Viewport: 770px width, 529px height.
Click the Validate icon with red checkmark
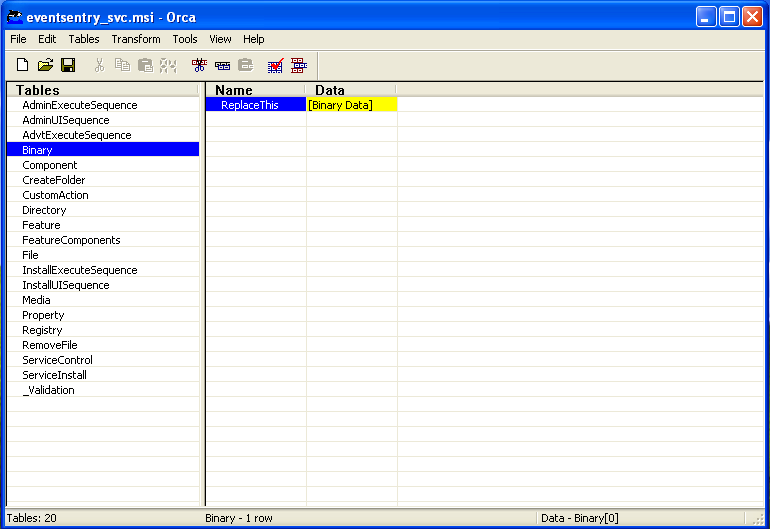(x=275, y=65)
